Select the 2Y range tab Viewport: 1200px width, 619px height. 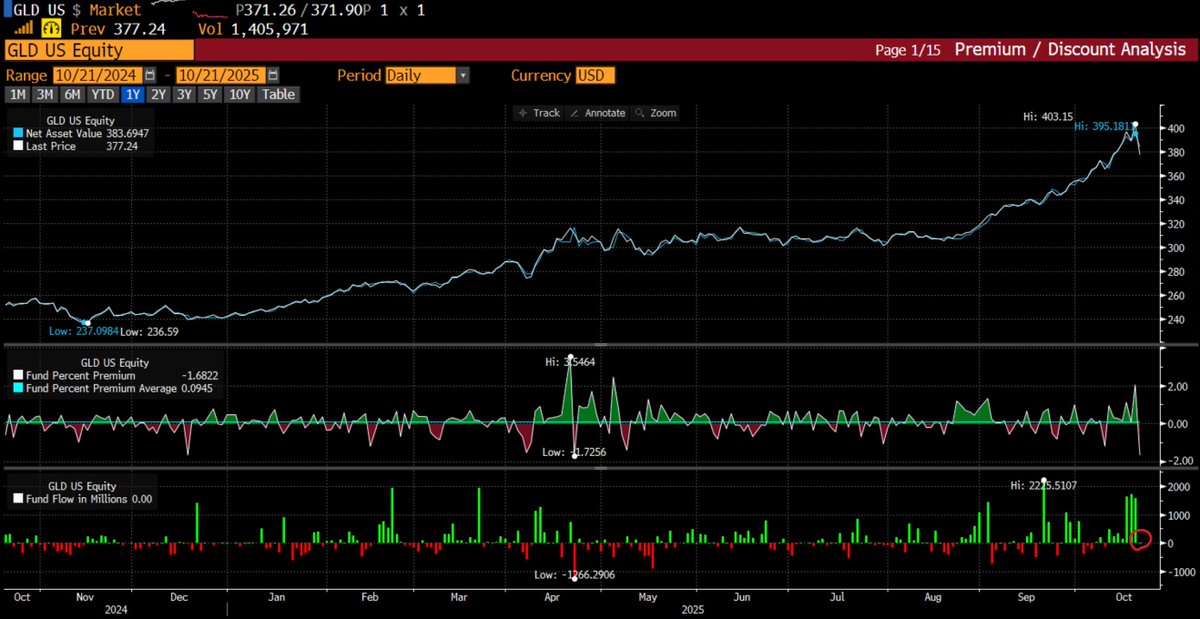pos(159,94)
